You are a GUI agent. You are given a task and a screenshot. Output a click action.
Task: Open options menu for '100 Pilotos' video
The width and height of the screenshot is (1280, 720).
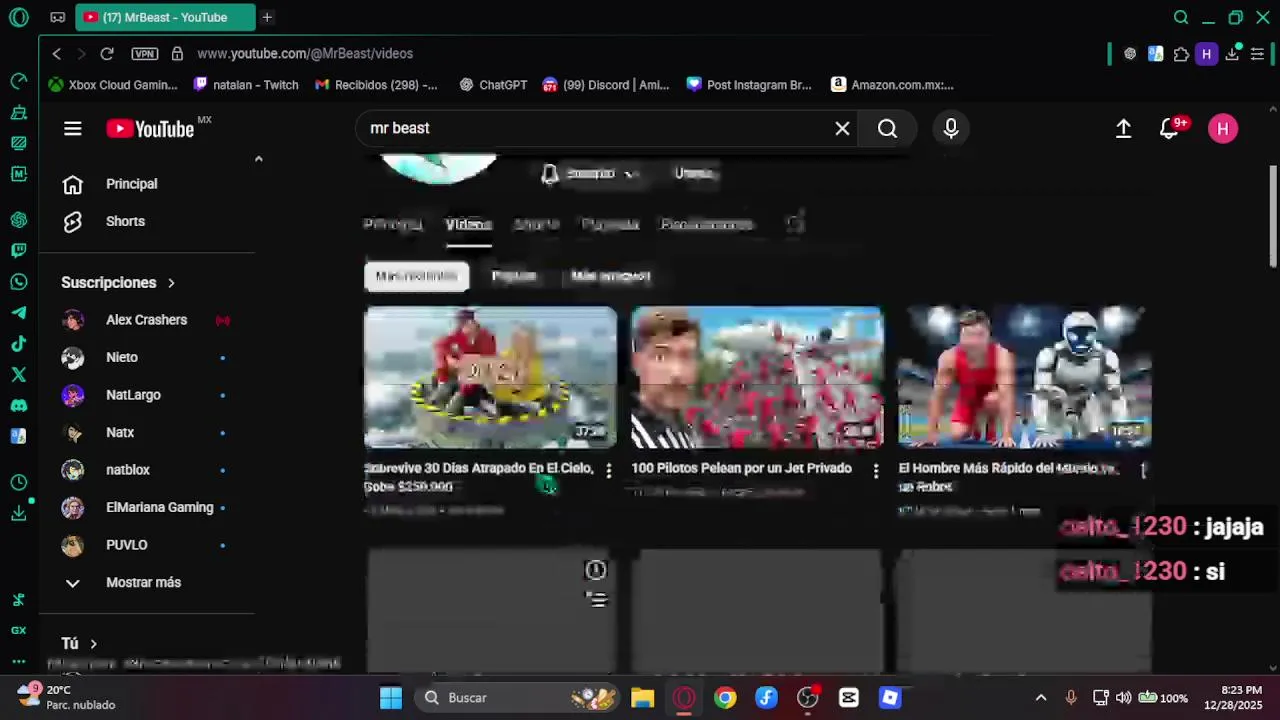[x=875, y=471]
